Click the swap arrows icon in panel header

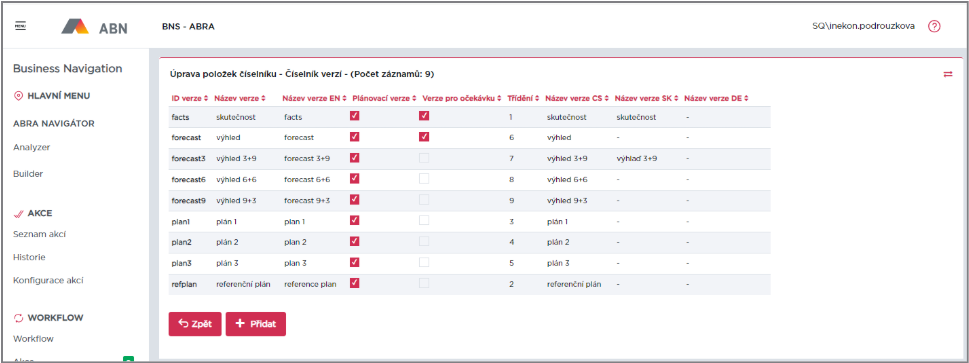click(x=948, y=74)
